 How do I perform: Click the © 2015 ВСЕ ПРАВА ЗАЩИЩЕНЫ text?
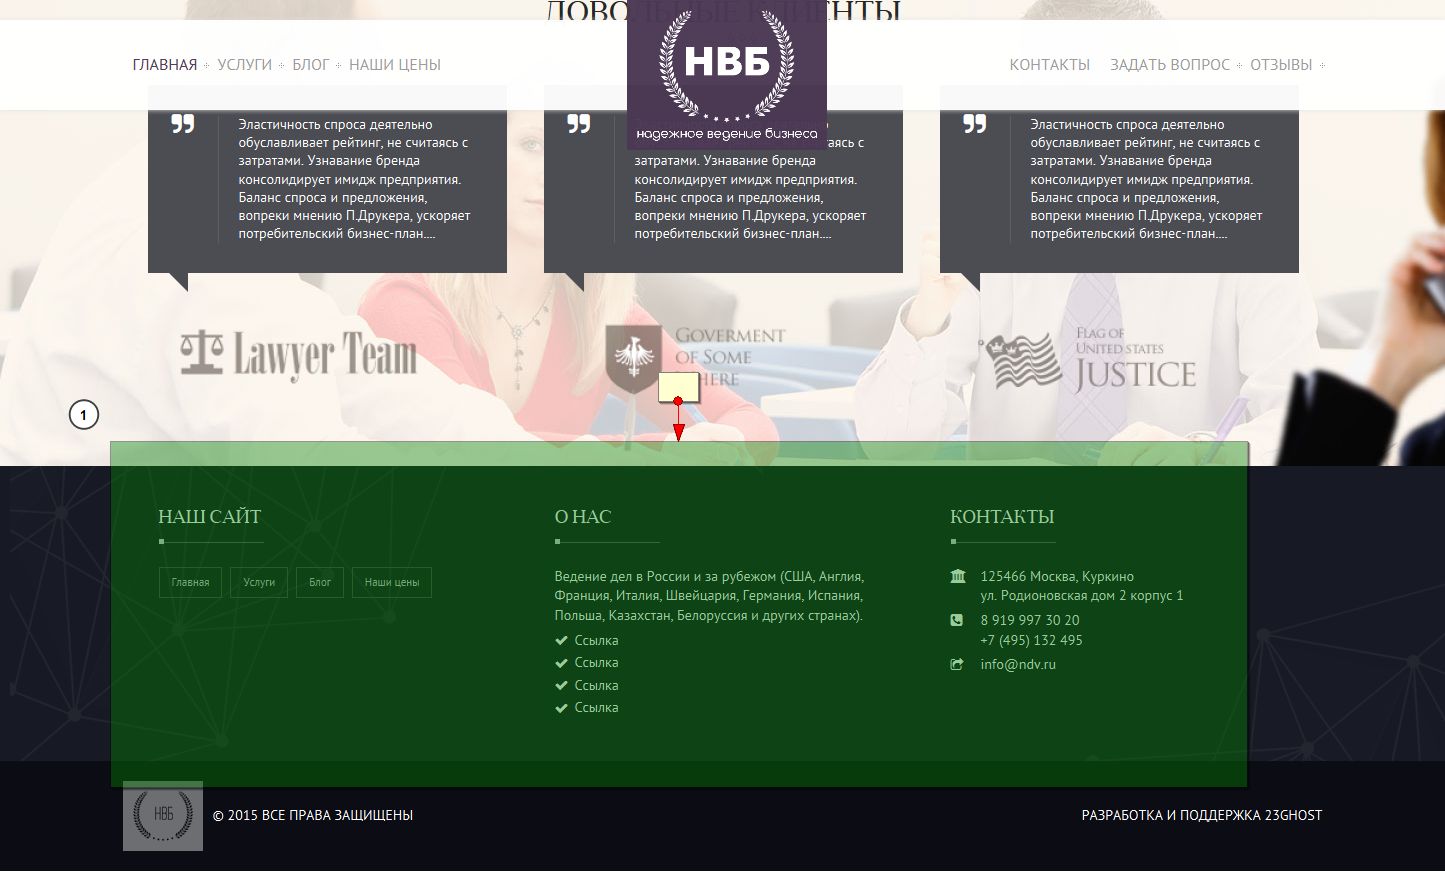point(313,815)
